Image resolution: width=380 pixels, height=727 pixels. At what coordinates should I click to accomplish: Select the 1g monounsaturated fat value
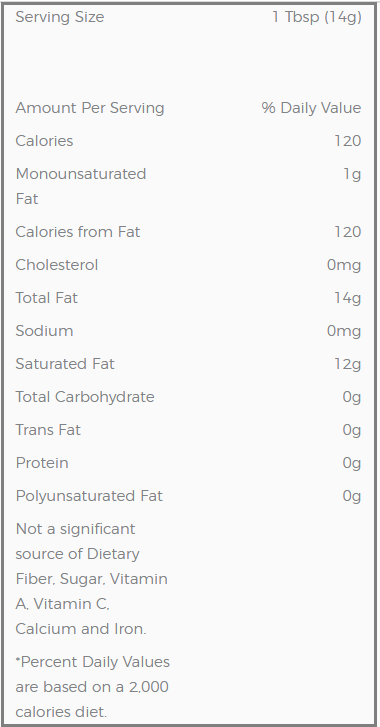[352, 174]
